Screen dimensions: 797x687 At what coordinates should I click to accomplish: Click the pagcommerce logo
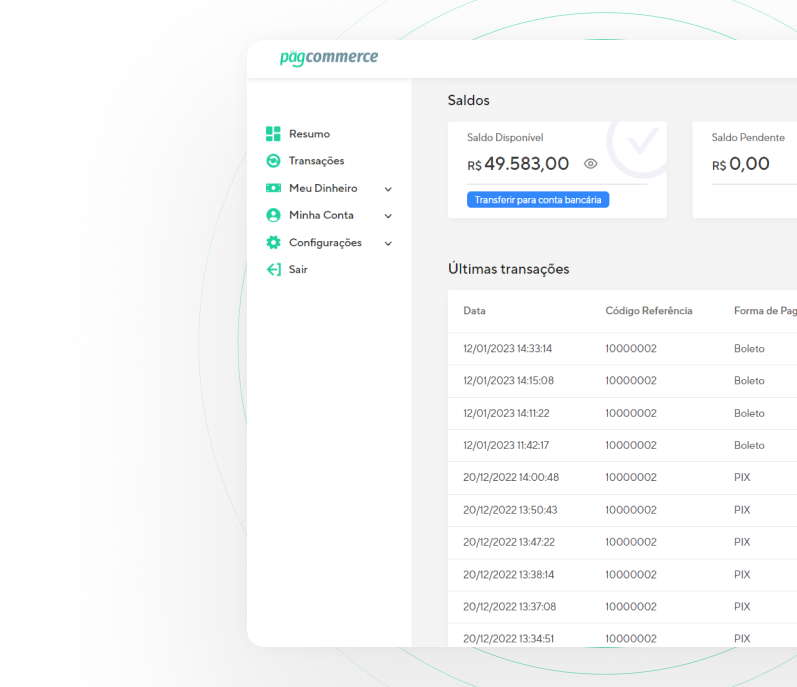(x=328, y=57)
